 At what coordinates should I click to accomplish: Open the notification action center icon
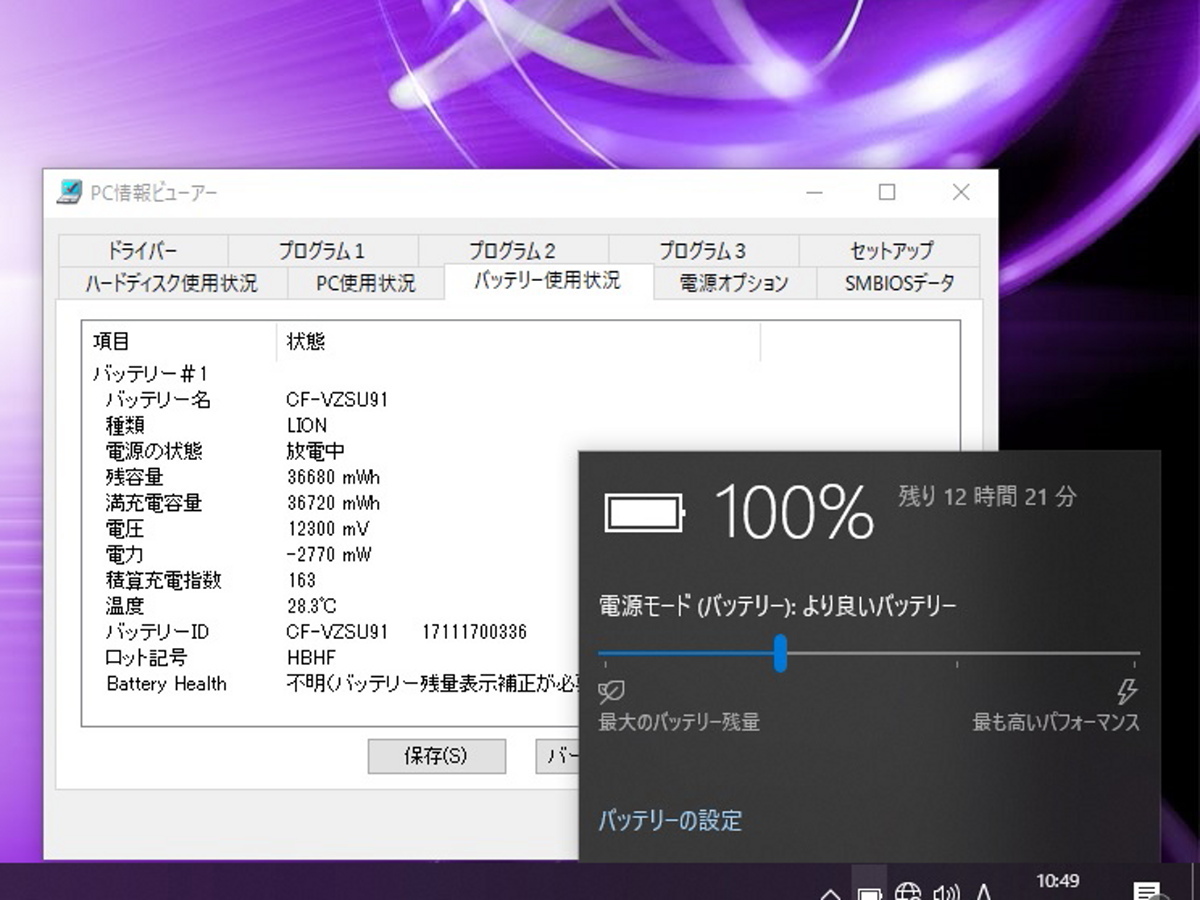[x=1146, y=891]
